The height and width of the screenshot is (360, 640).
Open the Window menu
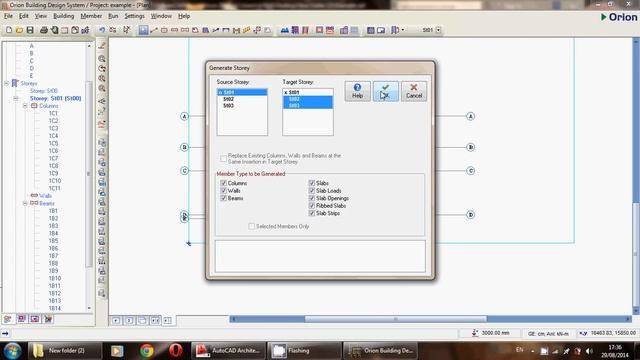tap(161, 16)
